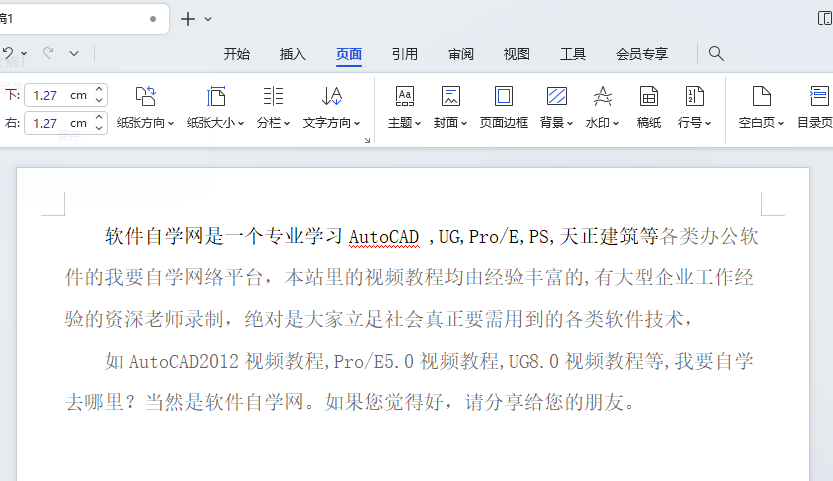Click the 稿纸 manuscript paper button
The width and height of the screenshot is (833, 481).
649,108
